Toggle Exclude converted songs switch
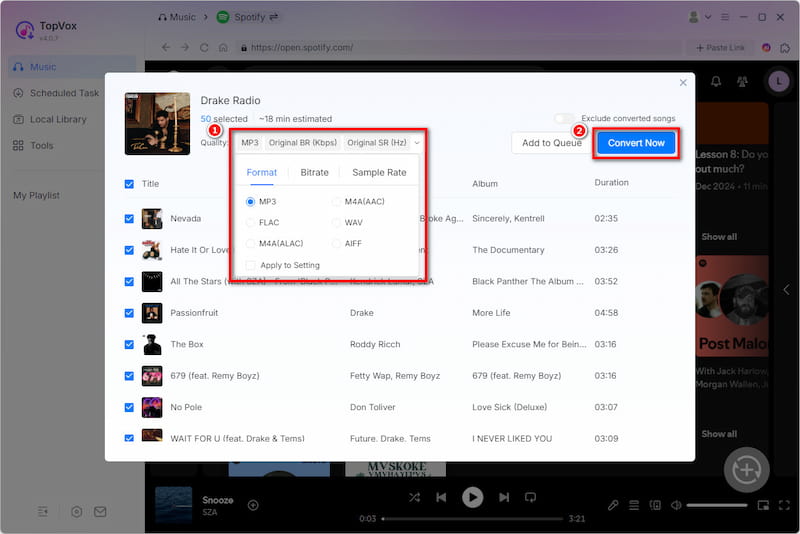 pos(565,119)
